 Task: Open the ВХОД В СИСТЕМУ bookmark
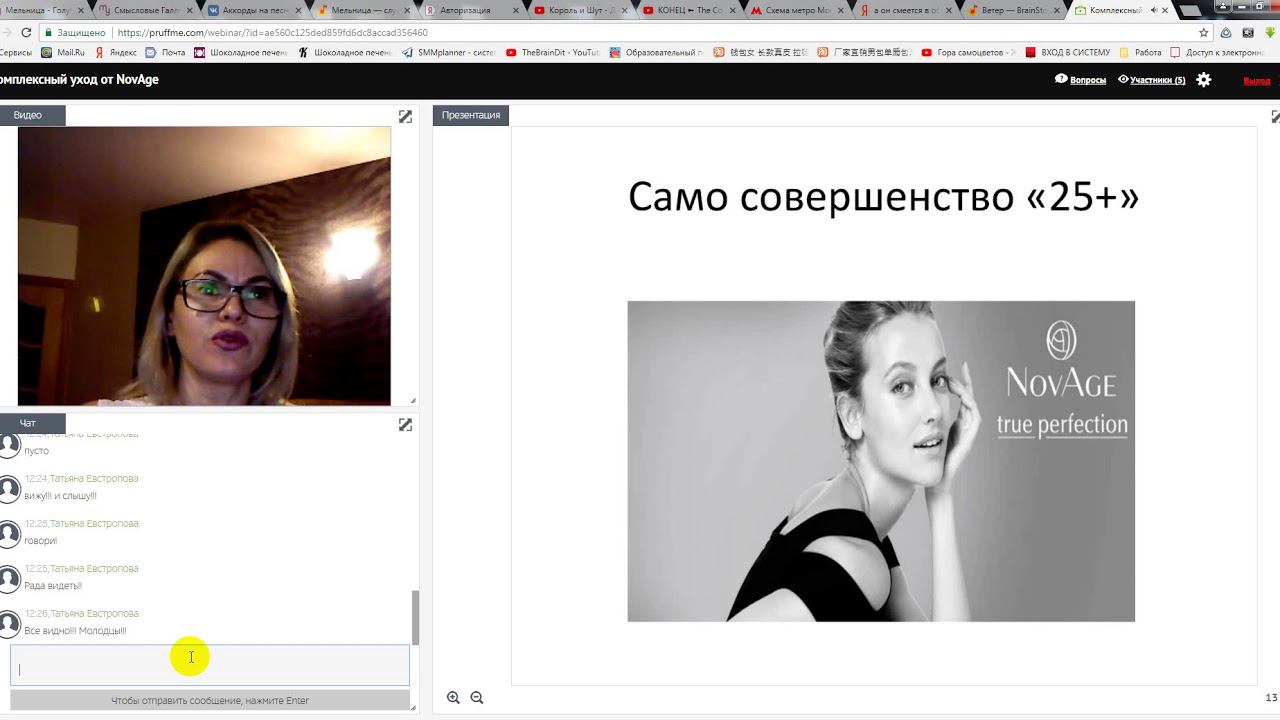click(x=1068, y=52)
